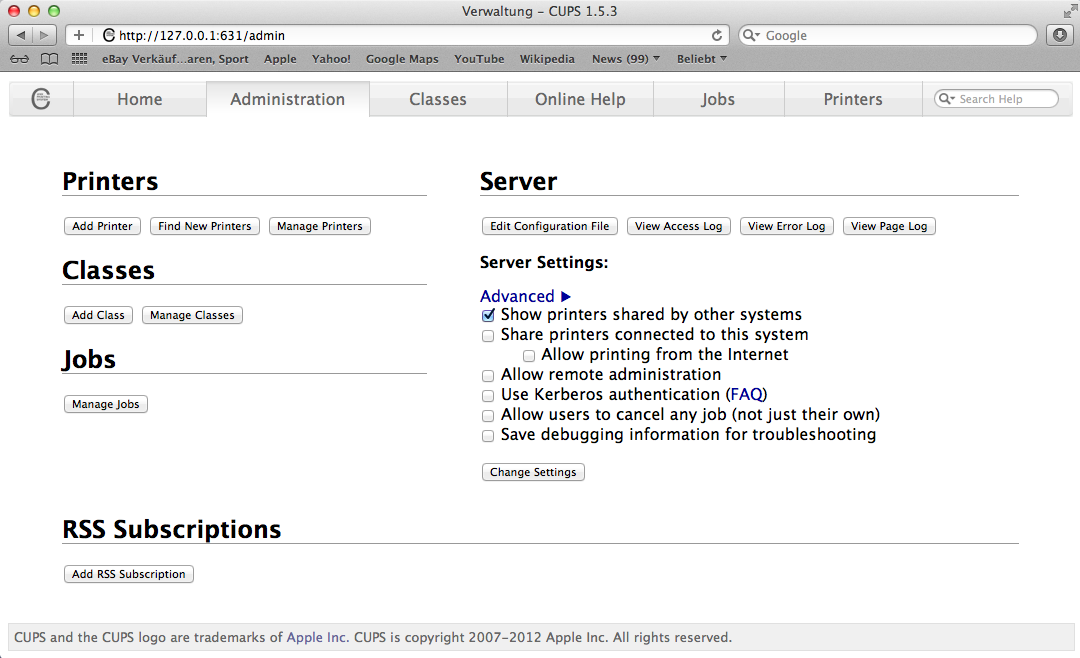The image size is (1080, 658).
Task: Open the Kerberos FAQ link
Action: tap(747, 394)
